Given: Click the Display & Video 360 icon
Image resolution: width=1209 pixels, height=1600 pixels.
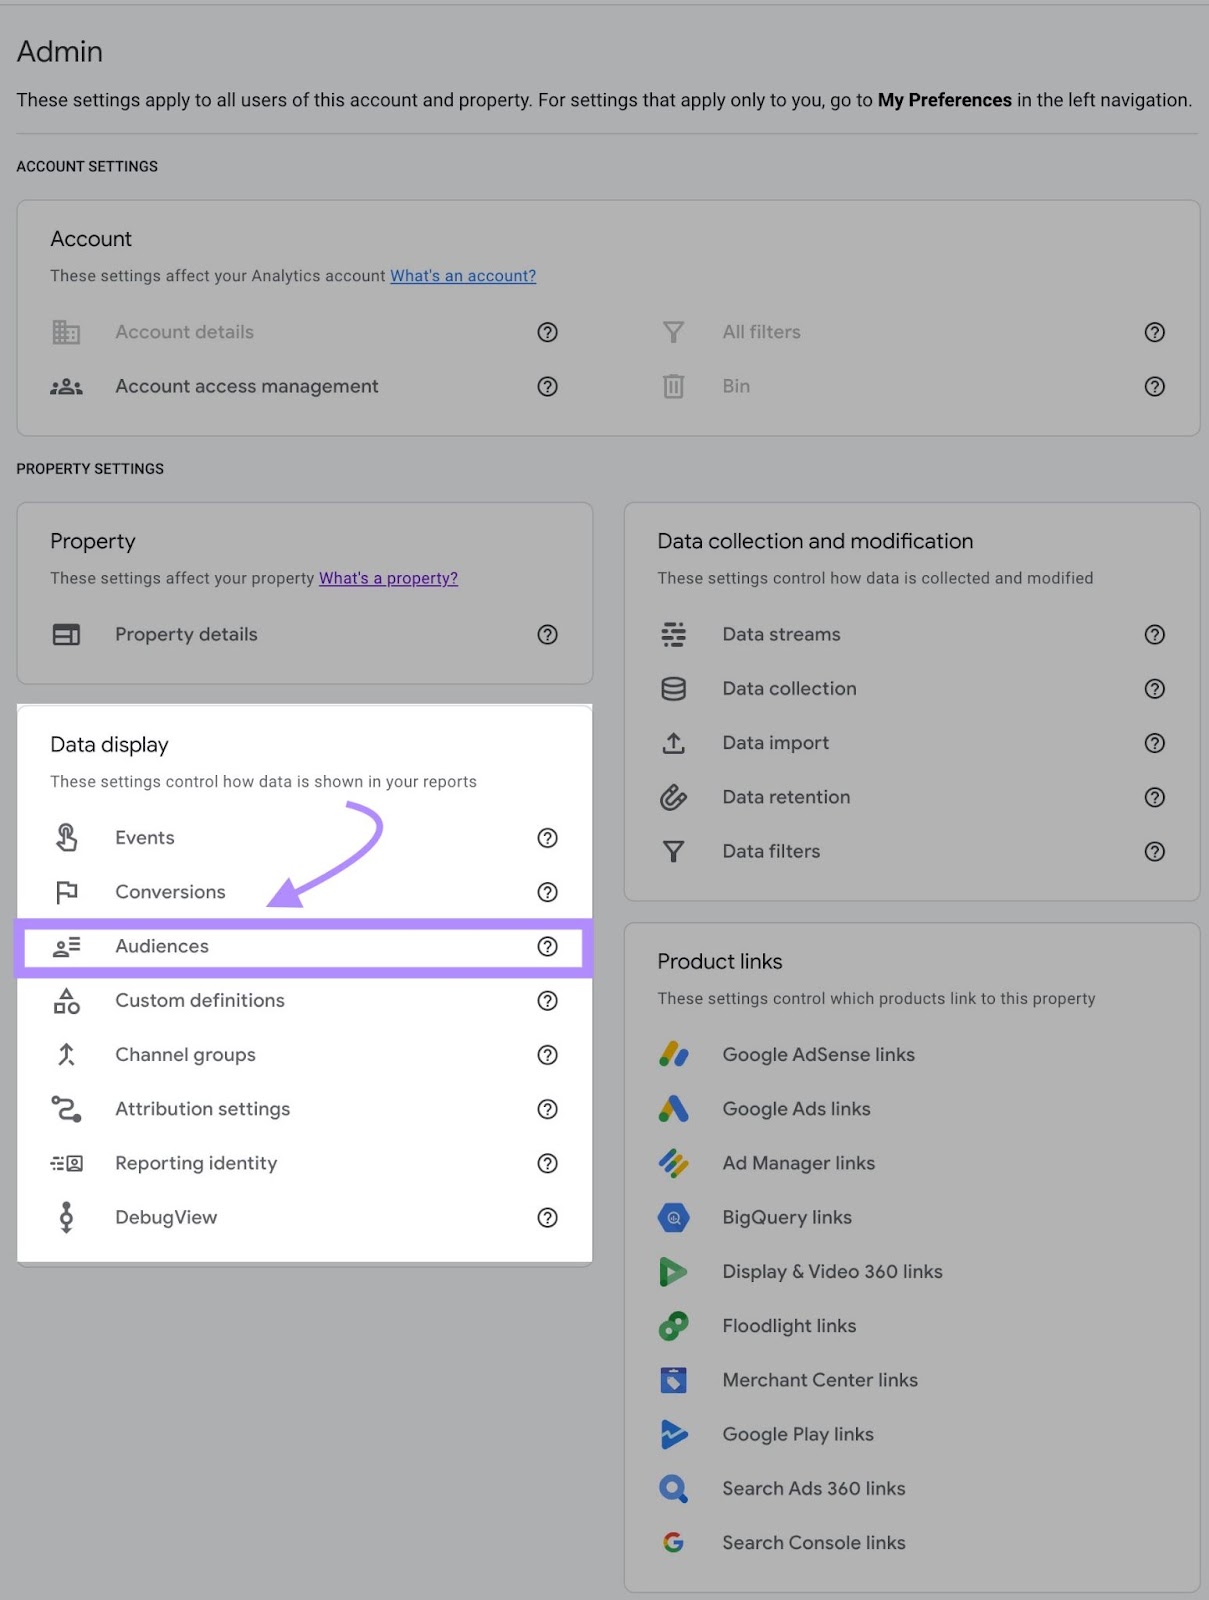Looking at the screenshot, I should coord(674,1271).
